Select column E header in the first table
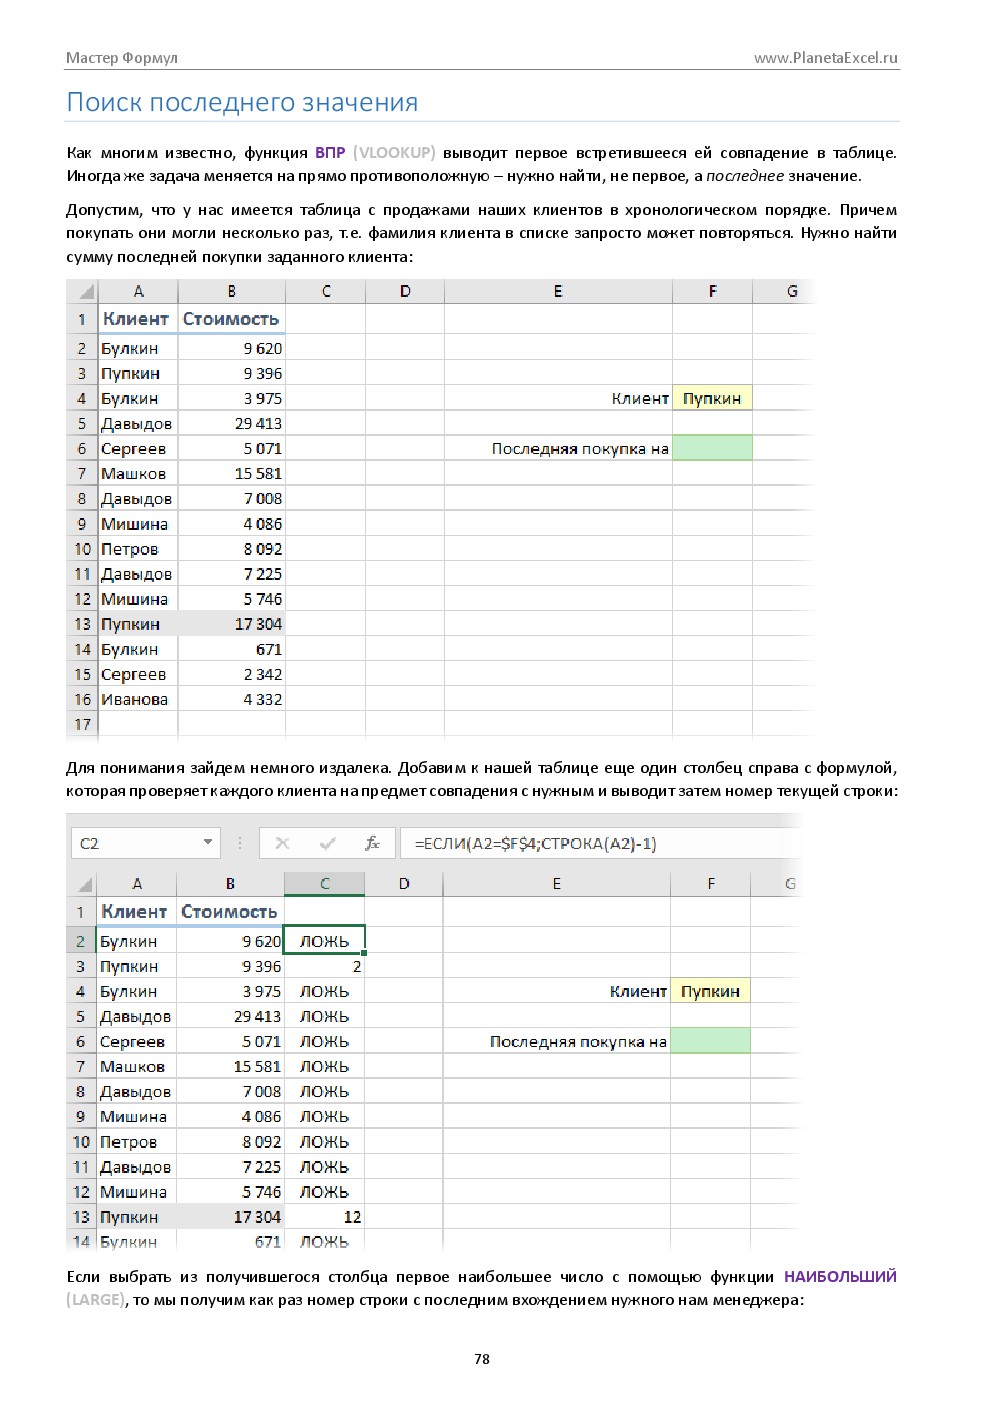Viewport: 992px width, 1403px height. pyautogui.click(x=558, y=291)
